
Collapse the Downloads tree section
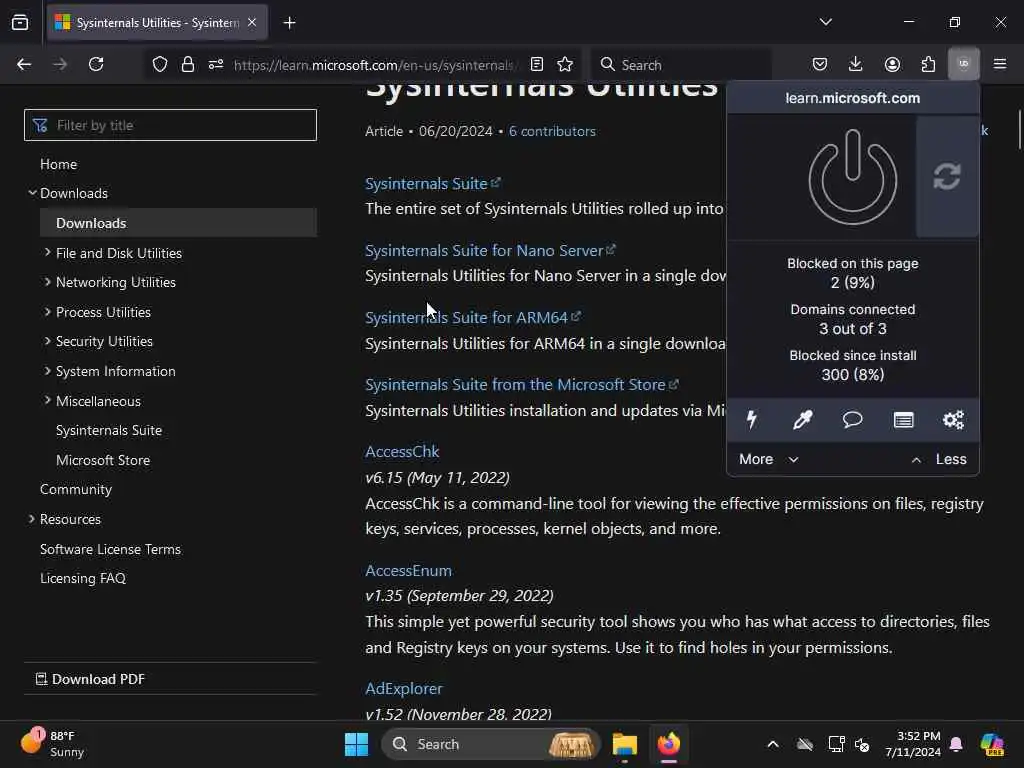pos(32,193)
